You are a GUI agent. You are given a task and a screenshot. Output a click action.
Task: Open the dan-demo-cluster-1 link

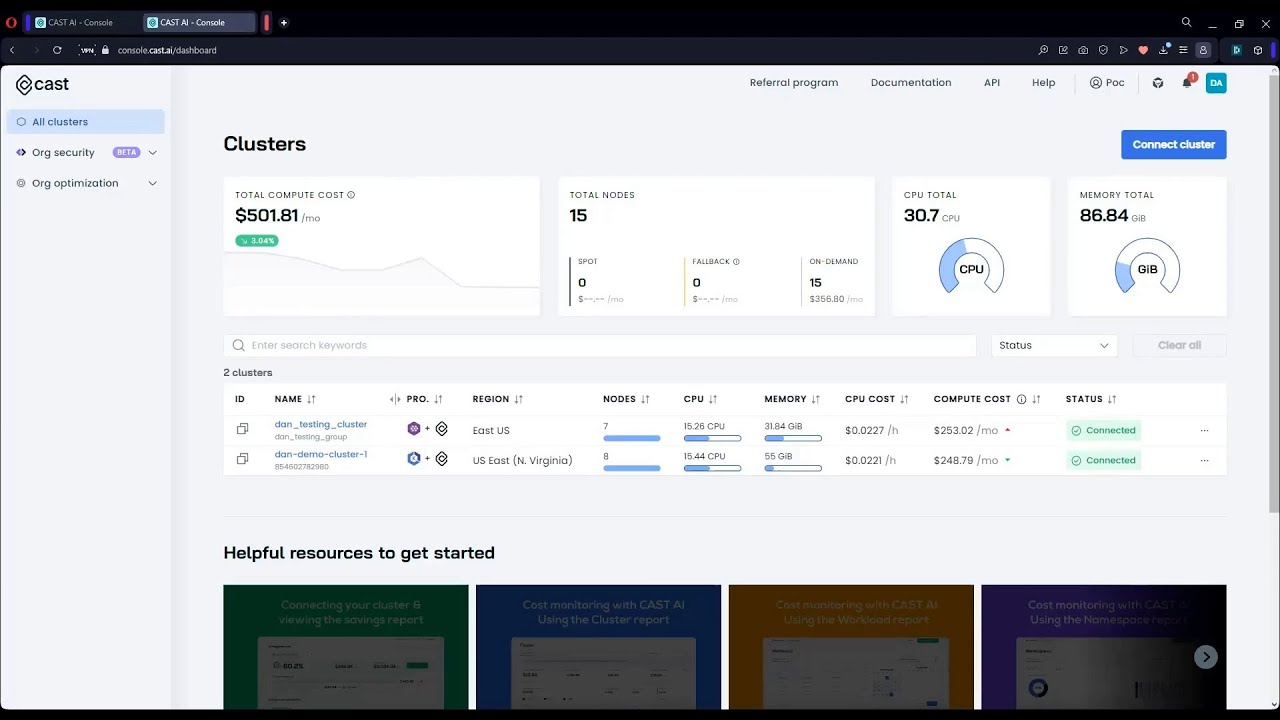click(321, 454)
